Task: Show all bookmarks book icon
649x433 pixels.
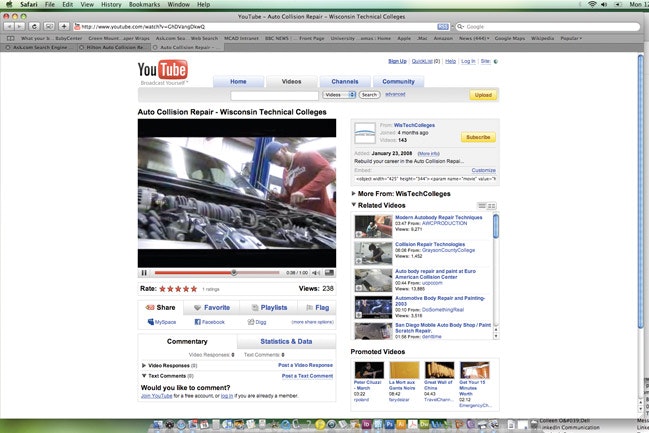Action: tap(11, 38)
